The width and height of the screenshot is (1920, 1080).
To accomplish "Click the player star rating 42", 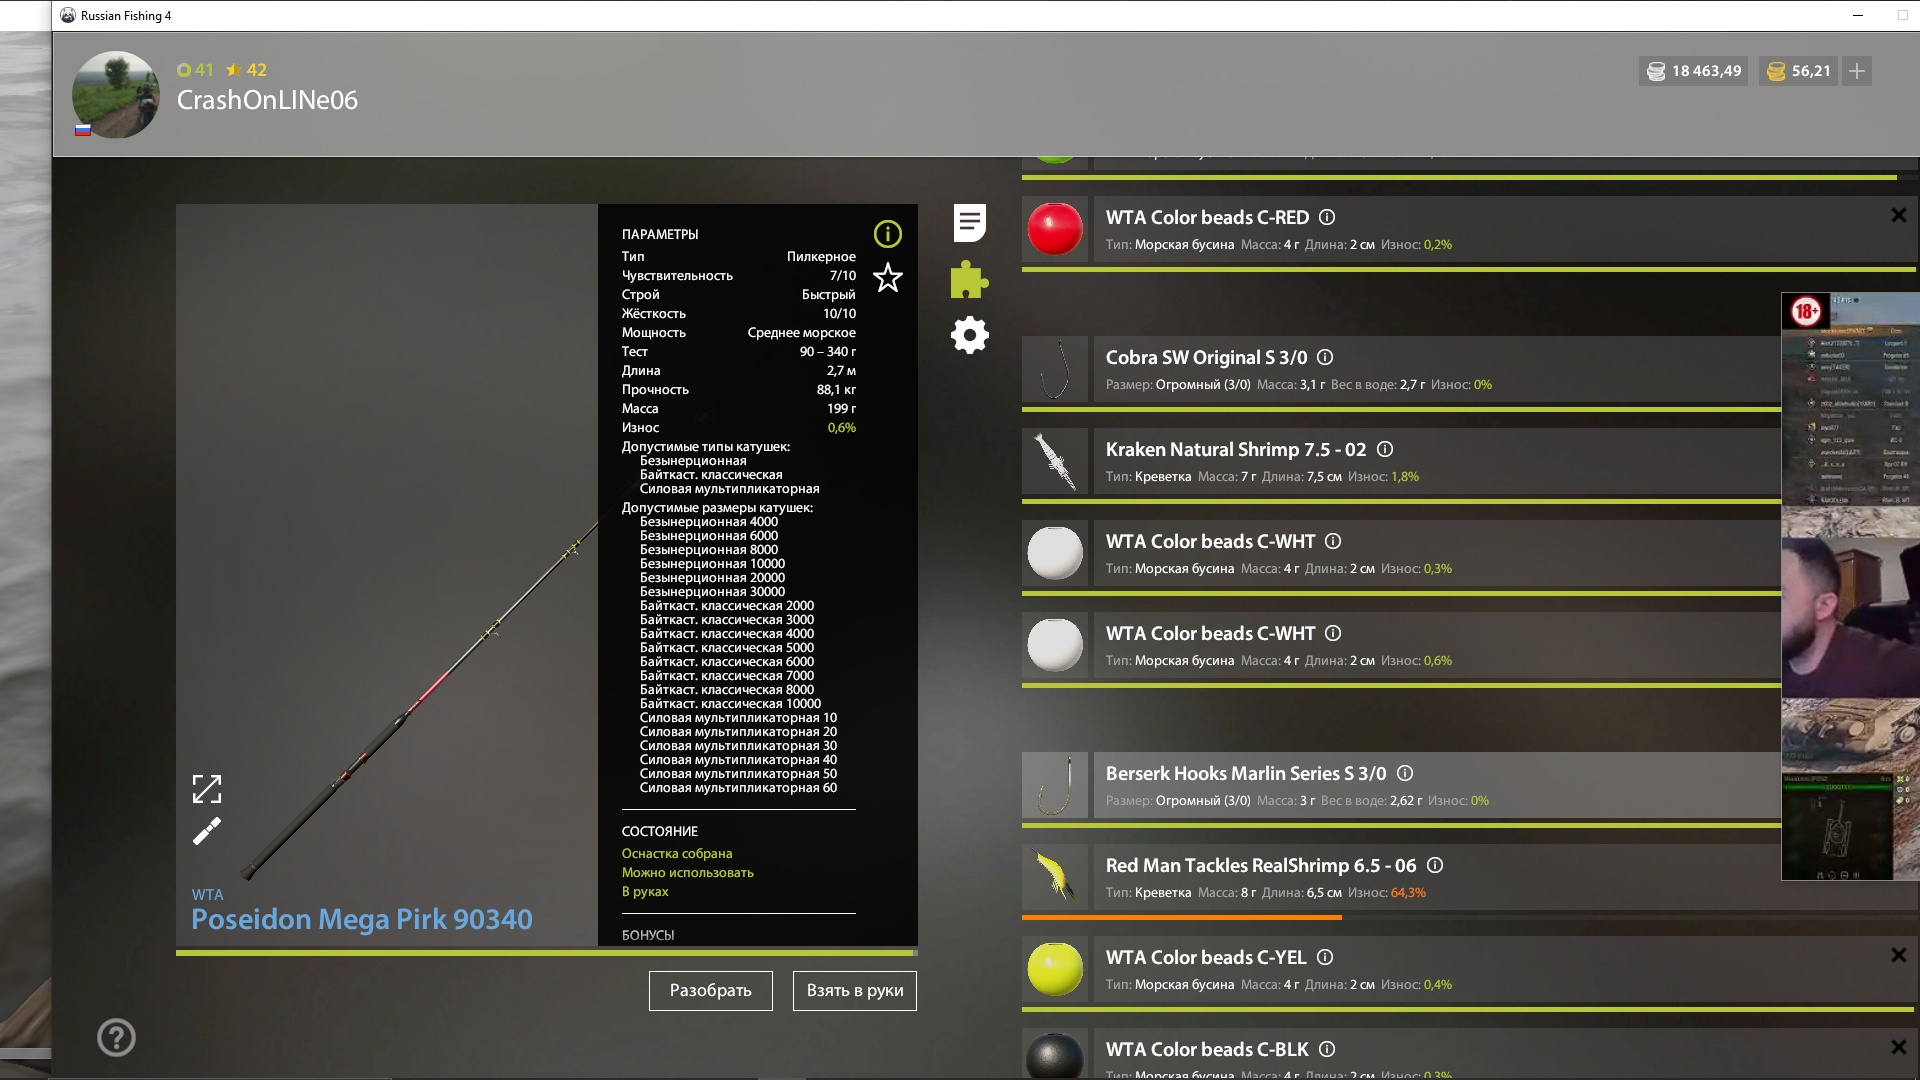I will point(246,70).
